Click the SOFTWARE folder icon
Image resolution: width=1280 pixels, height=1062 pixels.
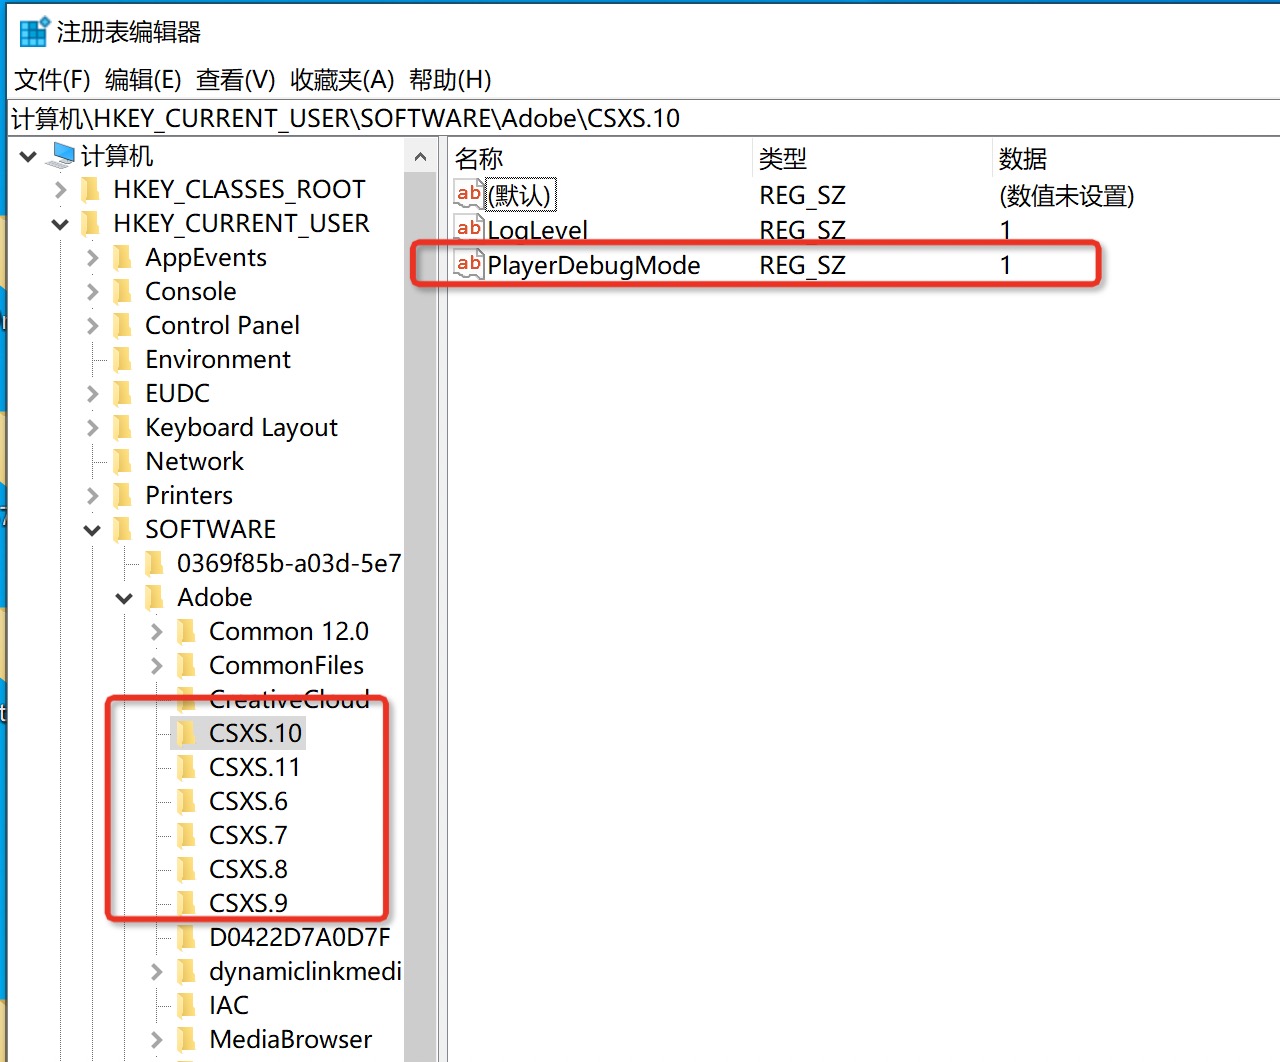(123, 530)
